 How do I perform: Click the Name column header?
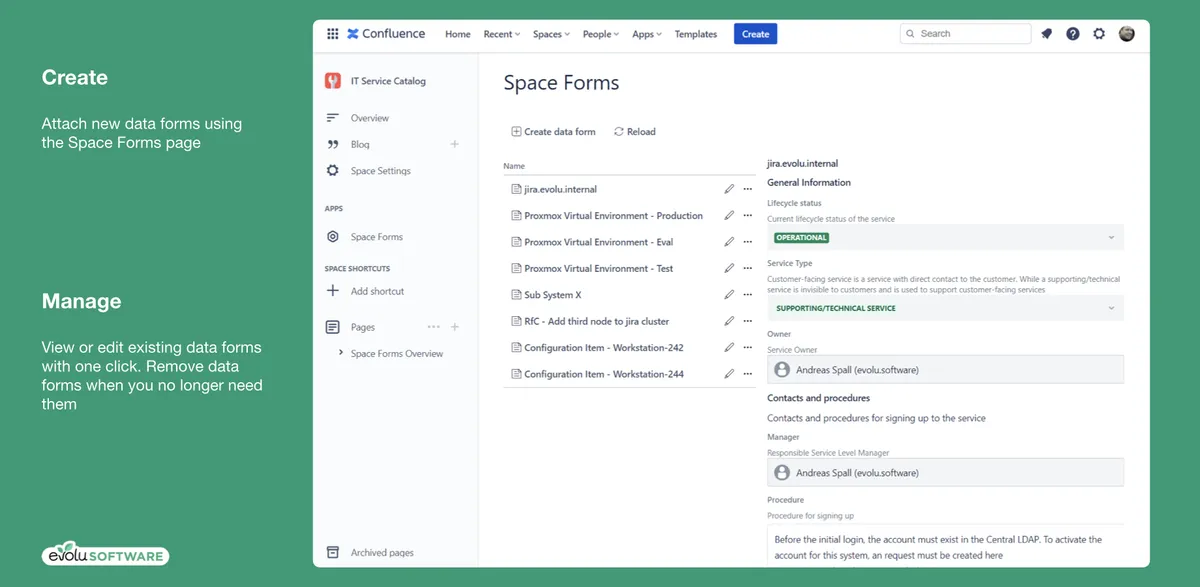click(x=514, y=166)
